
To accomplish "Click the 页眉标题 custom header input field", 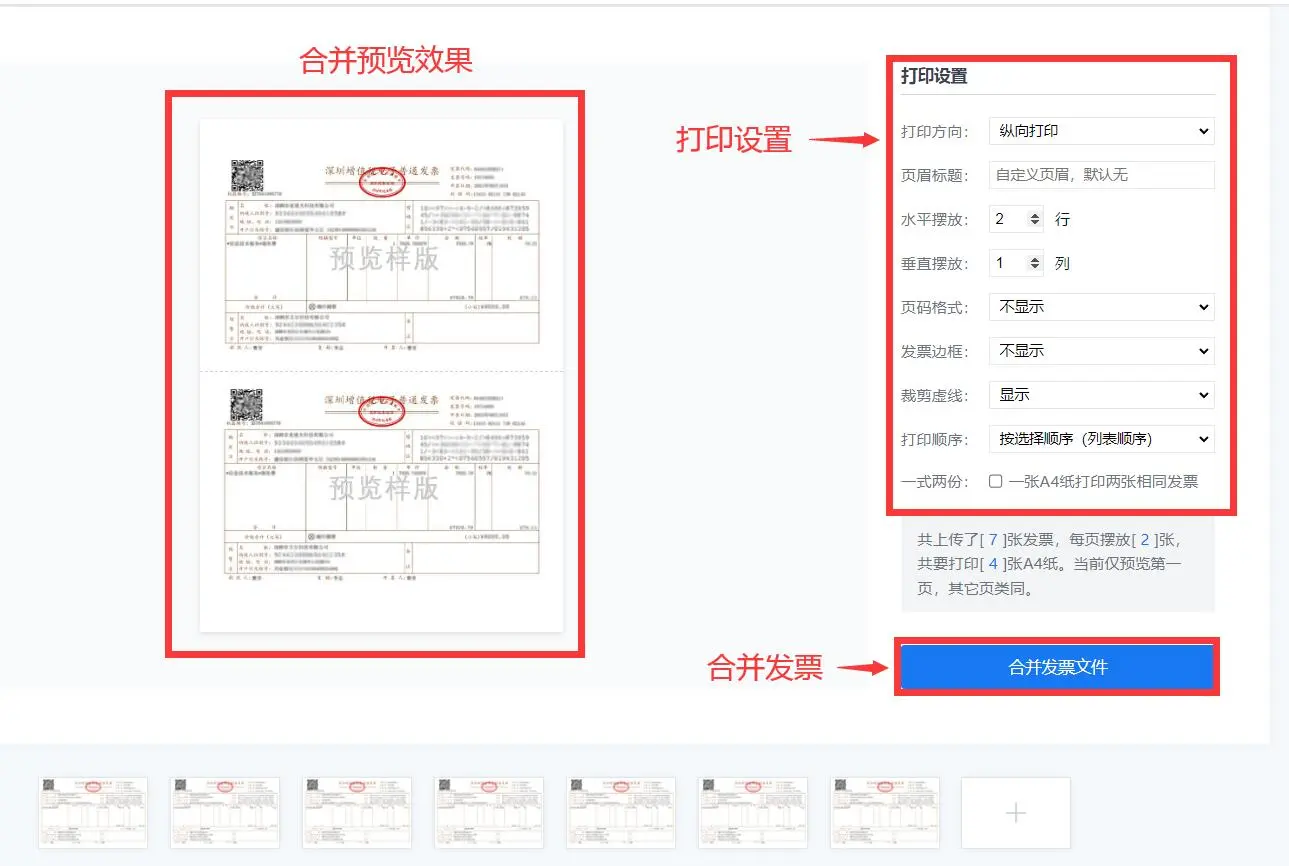I will (x=1101, y=175).
